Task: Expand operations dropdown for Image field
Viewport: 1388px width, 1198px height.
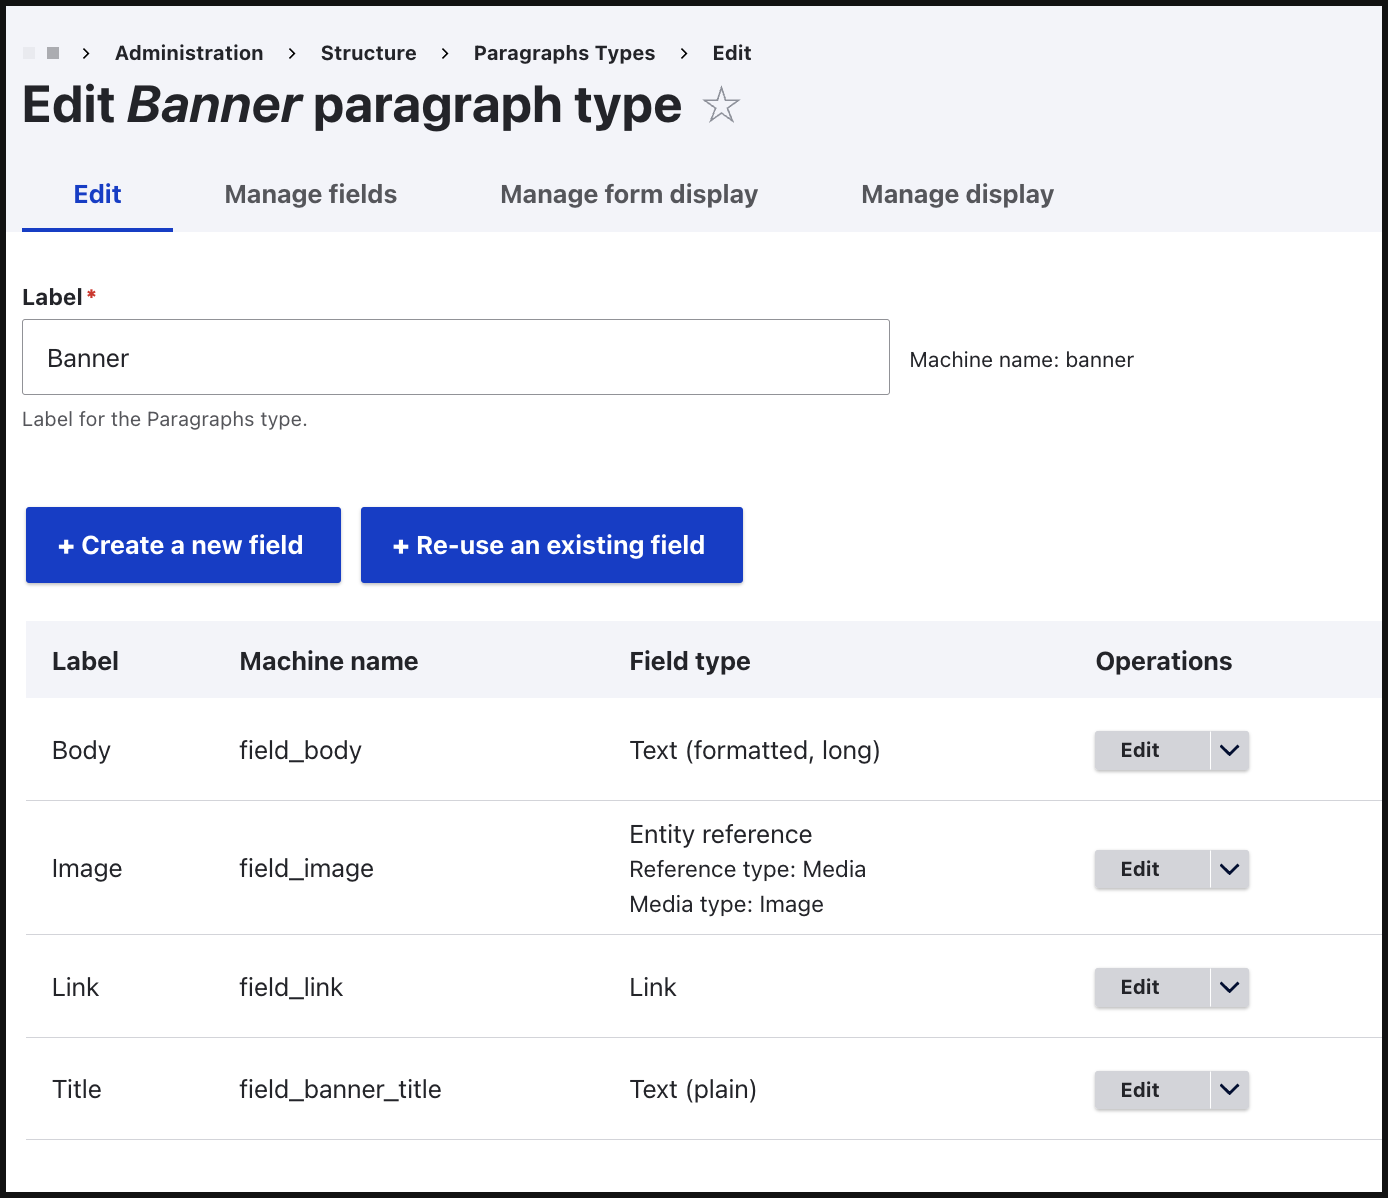Action: pyautogui.click(x=1229, y=869)
